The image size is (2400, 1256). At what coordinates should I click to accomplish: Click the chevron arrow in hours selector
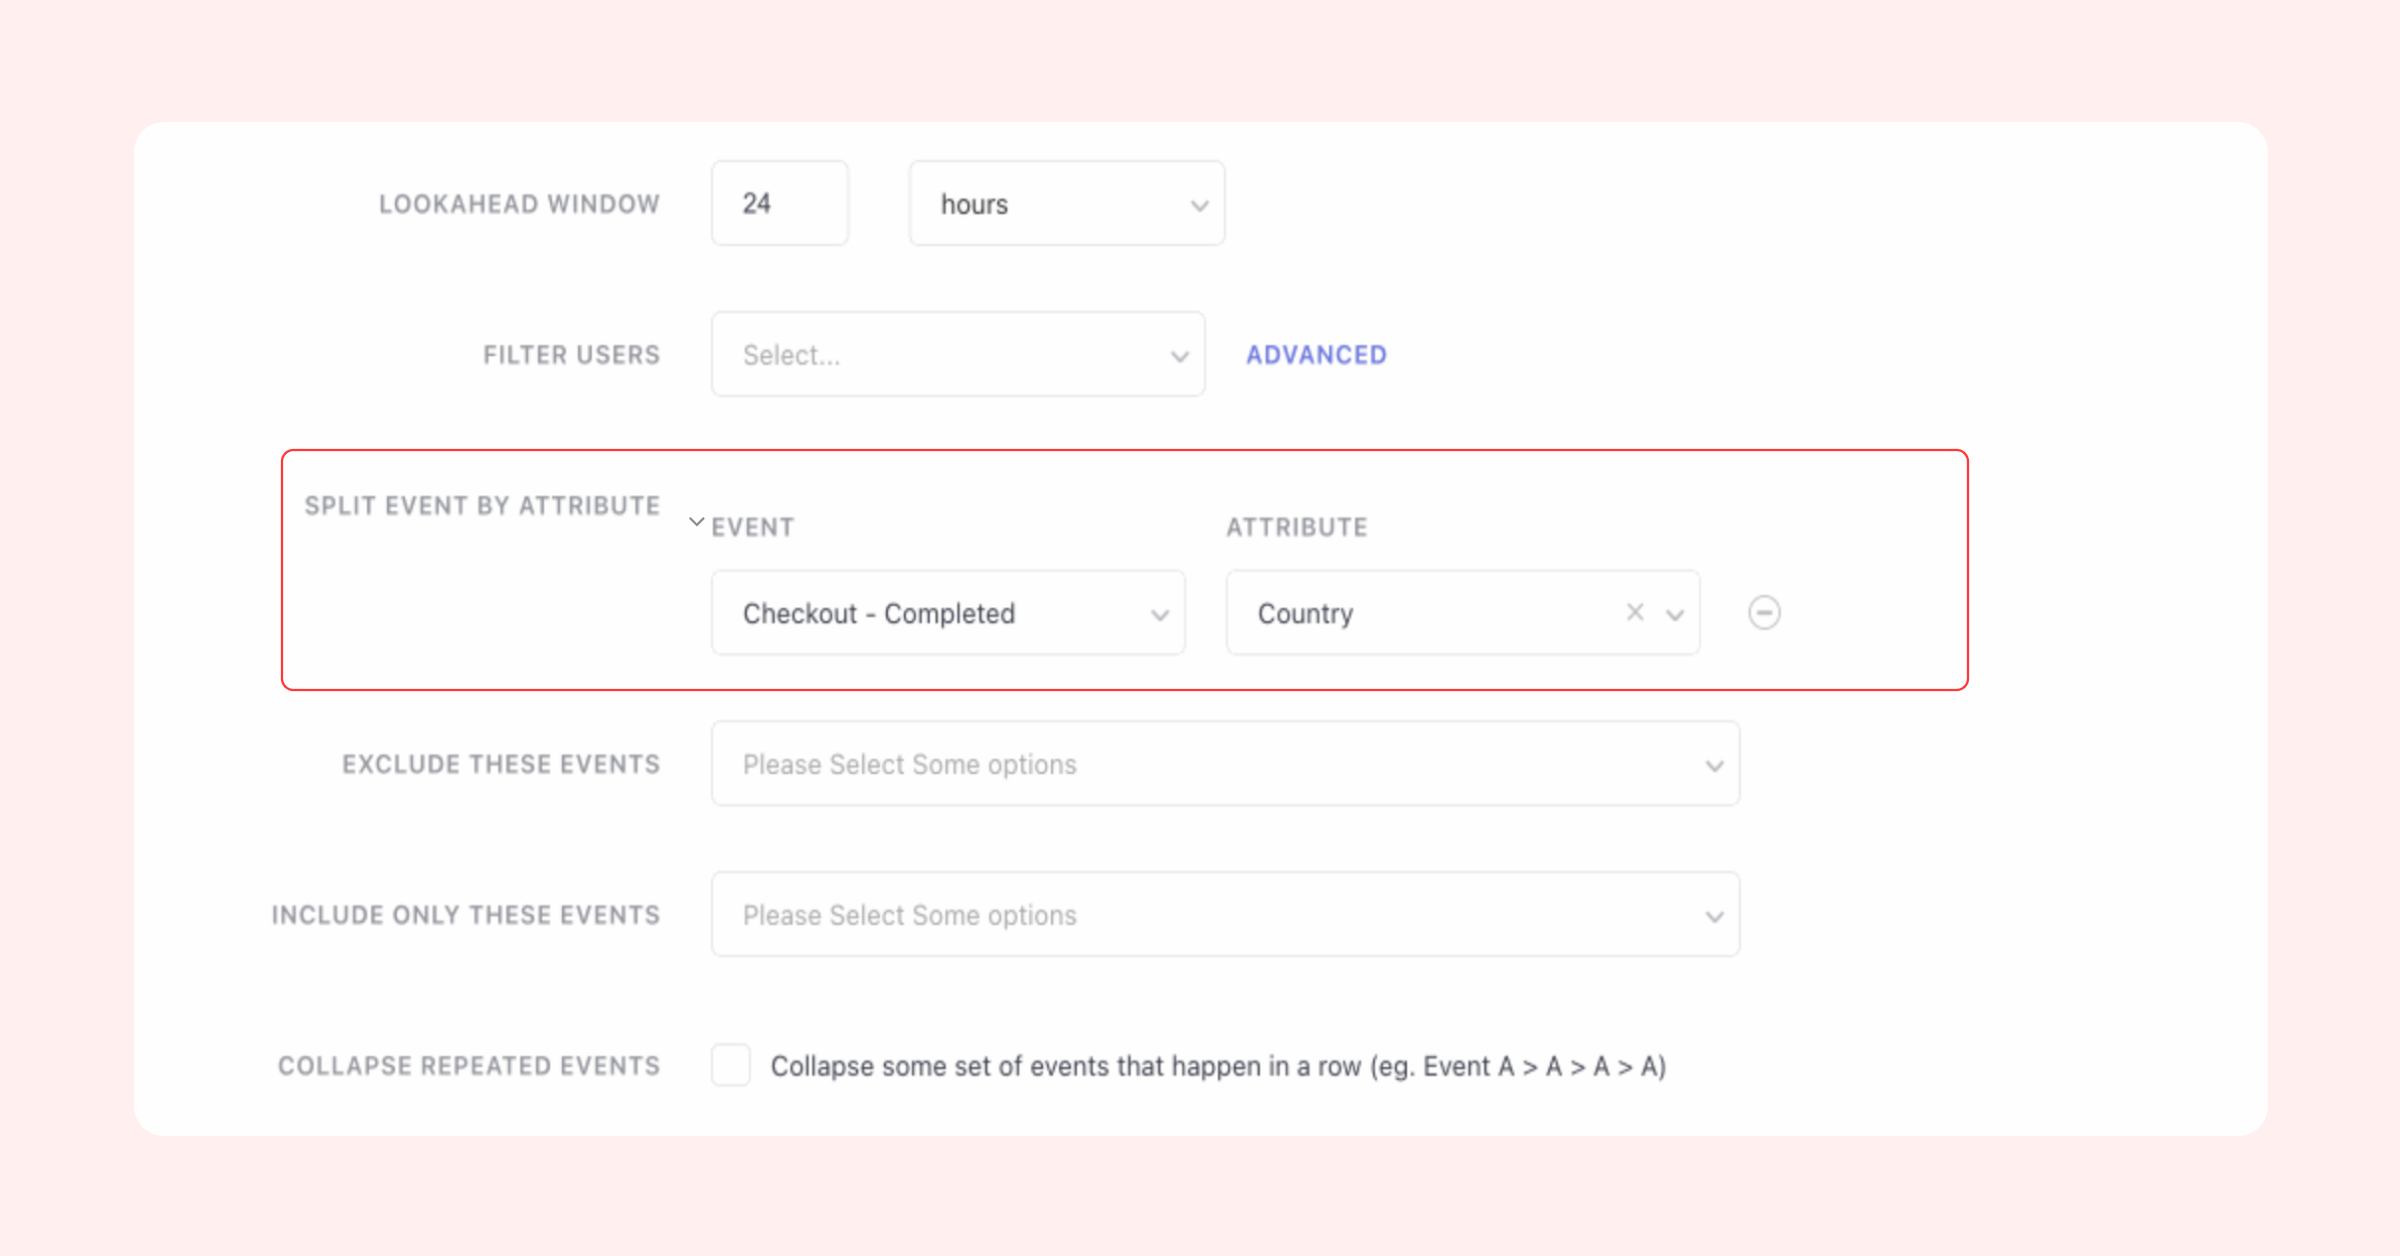tap(1199, 206)
